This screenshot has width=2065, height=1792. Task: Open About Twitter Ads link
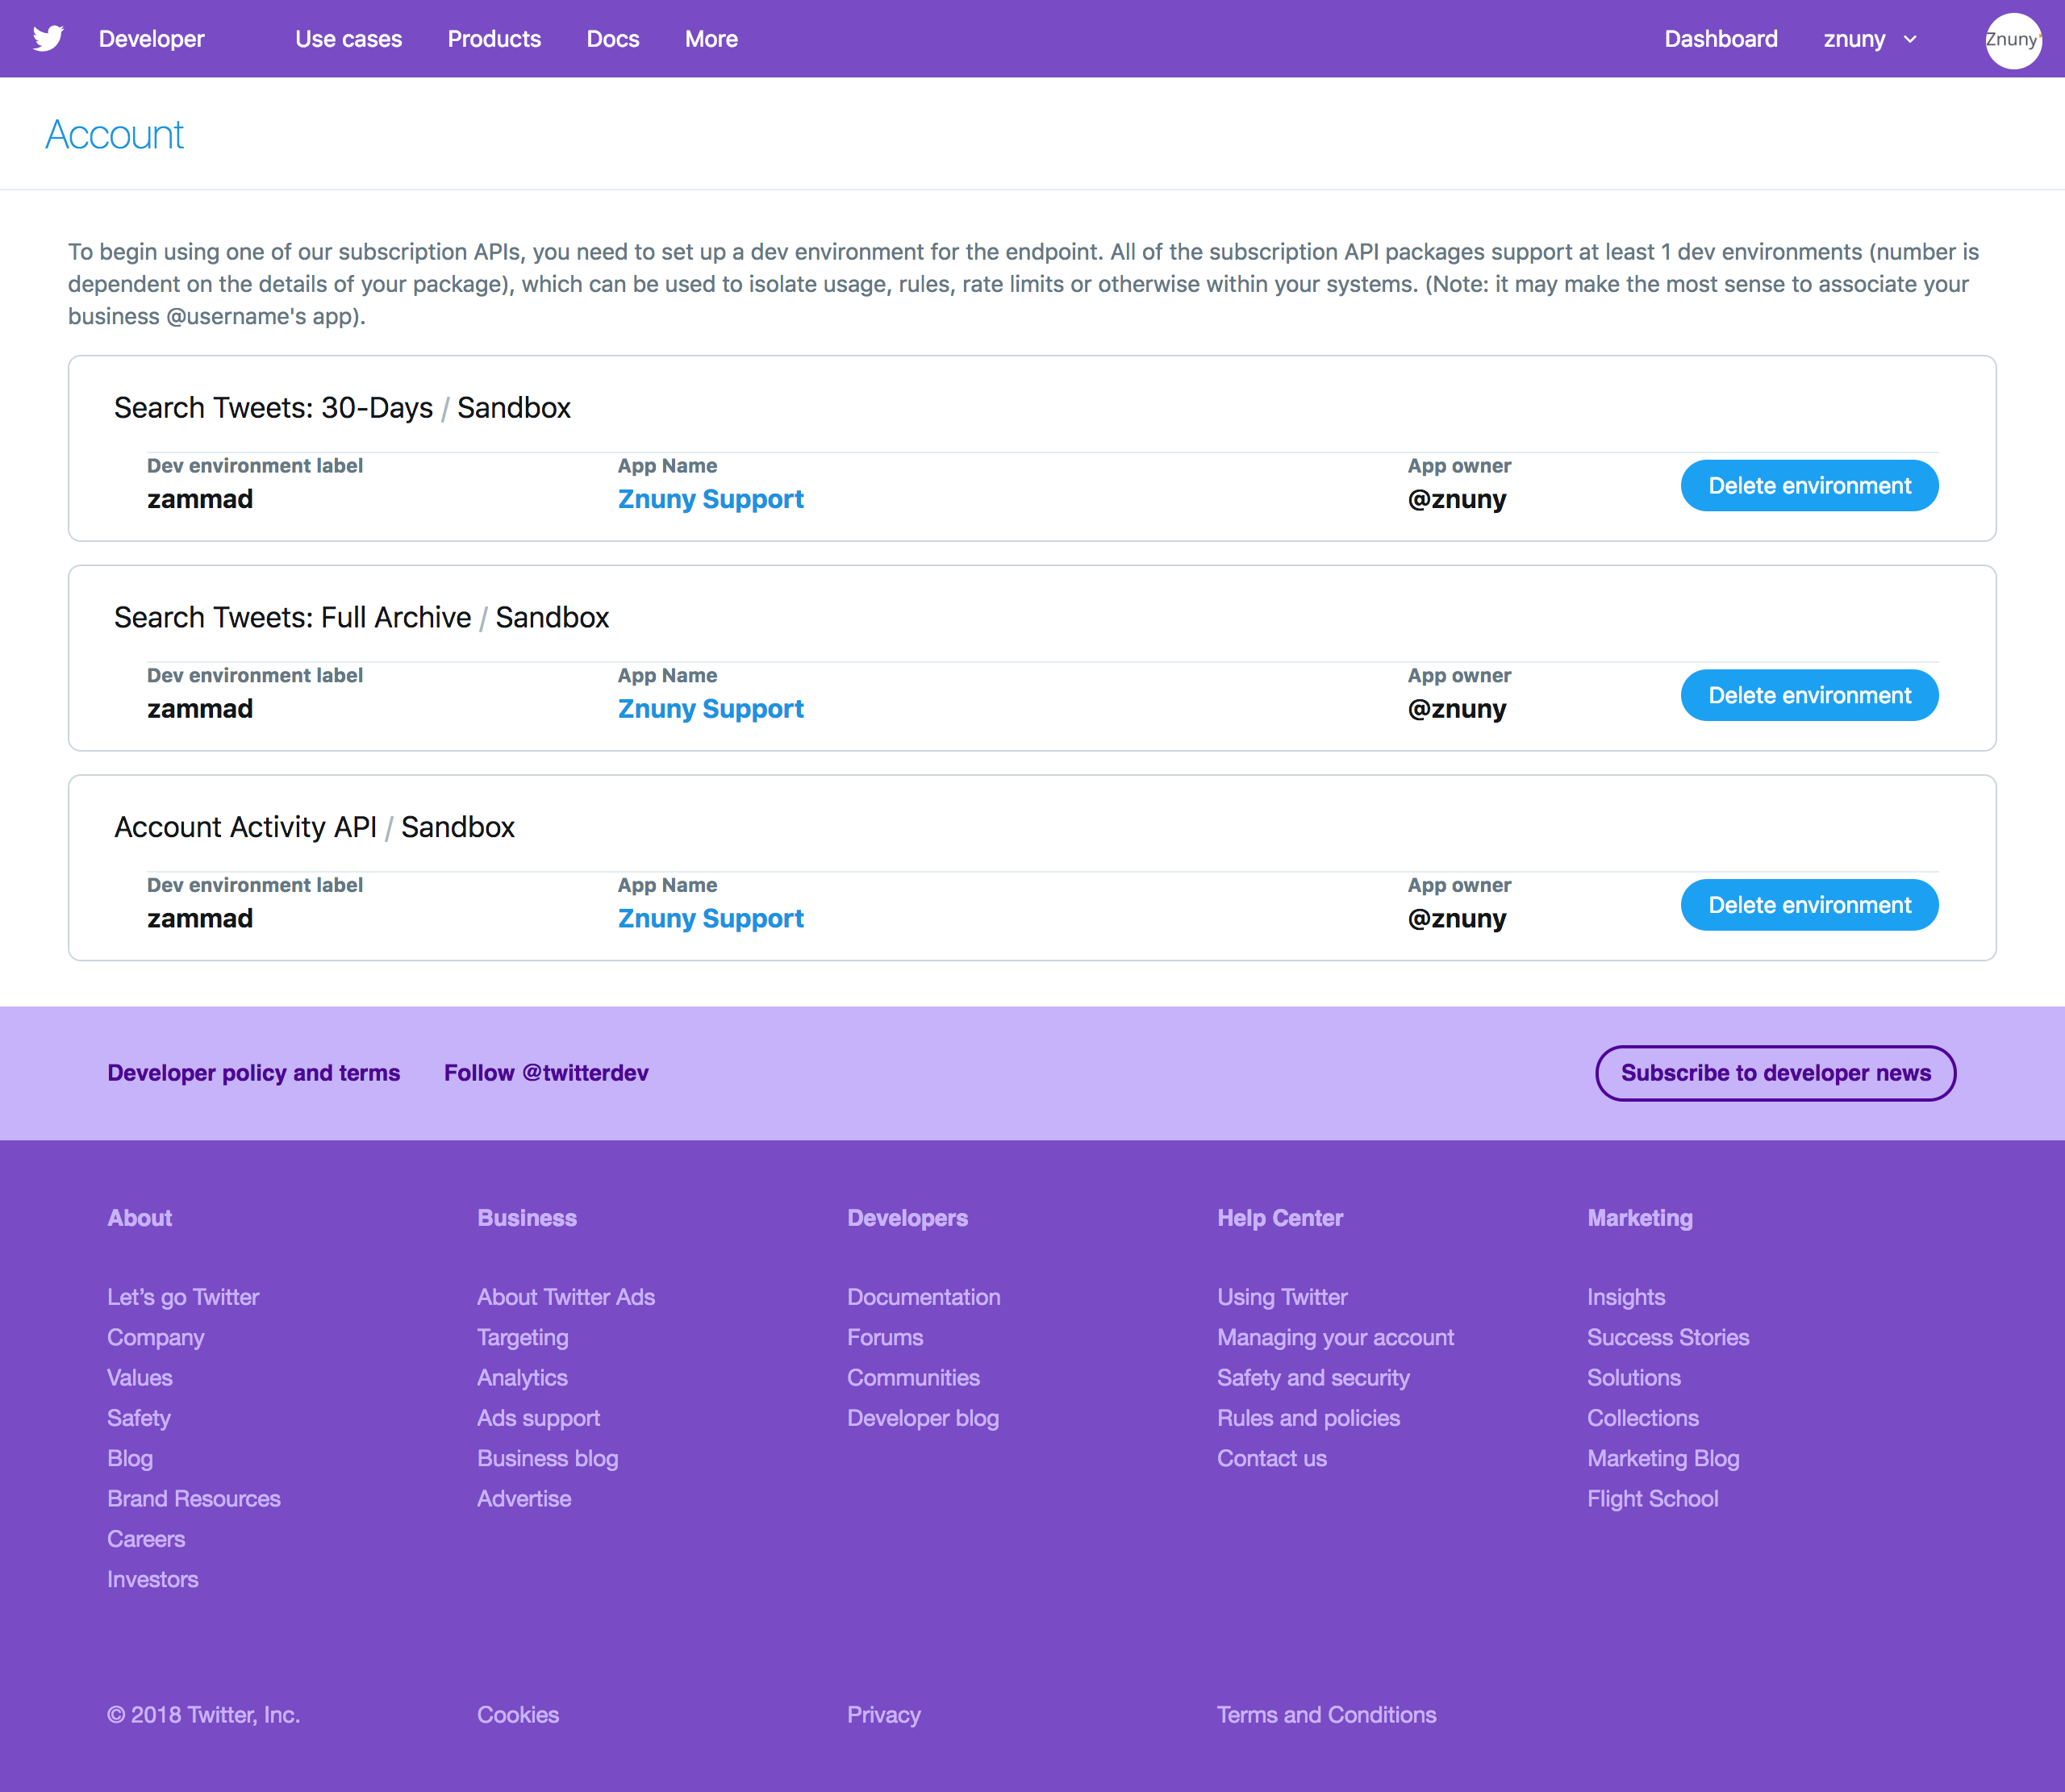[566, 1297]
